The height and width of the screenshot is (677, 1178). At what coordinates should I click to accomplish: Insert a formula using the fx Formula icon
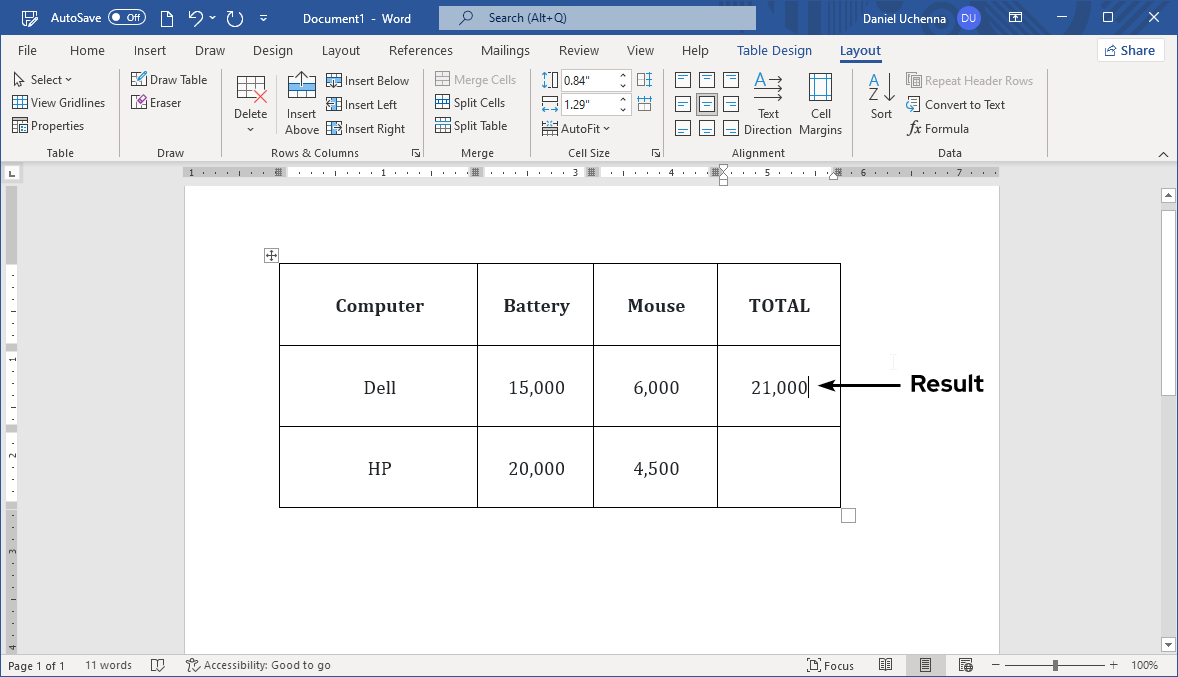click(937, 128)
